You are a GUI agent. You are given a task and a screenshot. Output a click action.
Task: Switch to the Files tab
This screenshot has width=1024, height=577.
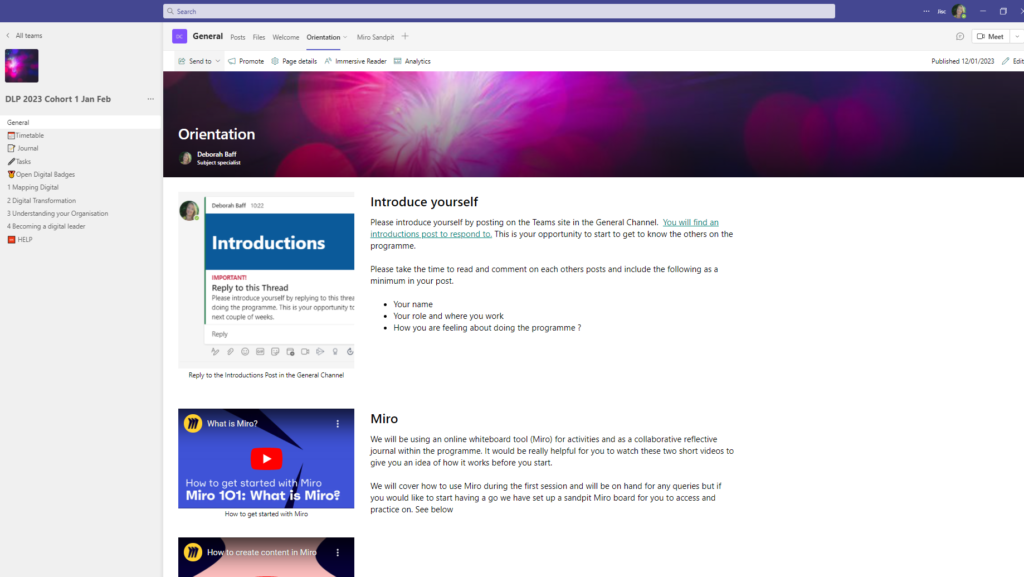(x=259, y=37)
